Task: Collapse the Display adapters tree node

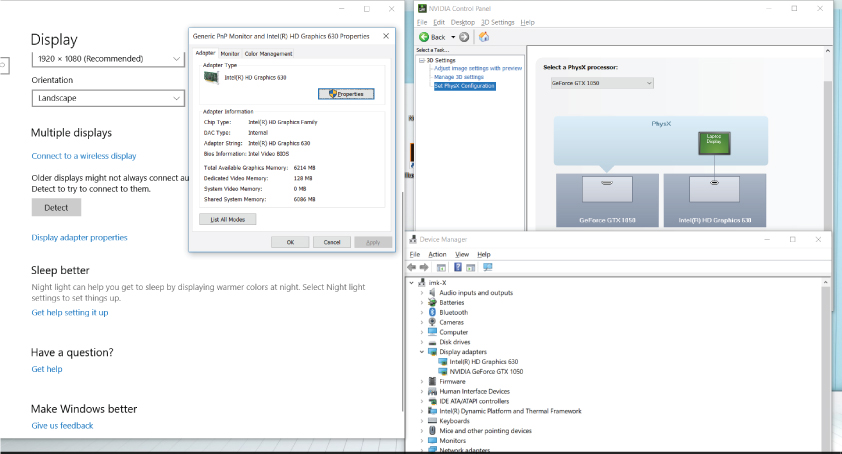Action: [422, 352]
